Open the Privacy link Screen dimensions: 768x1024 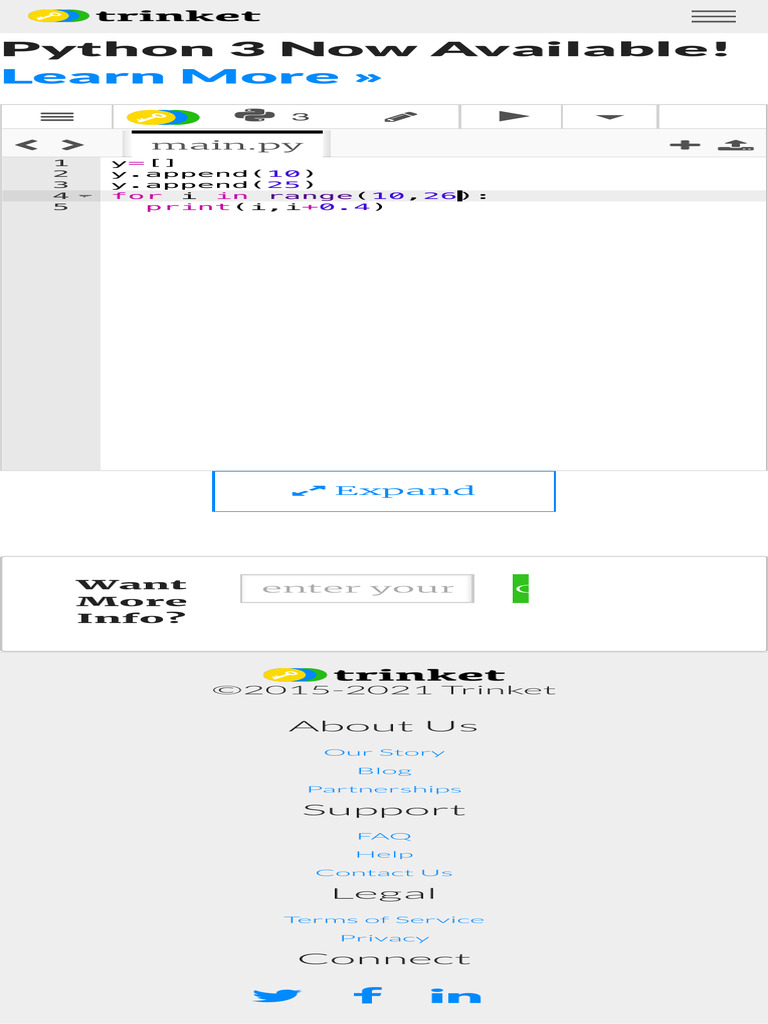pyautogui.click(x=384, y=938)
